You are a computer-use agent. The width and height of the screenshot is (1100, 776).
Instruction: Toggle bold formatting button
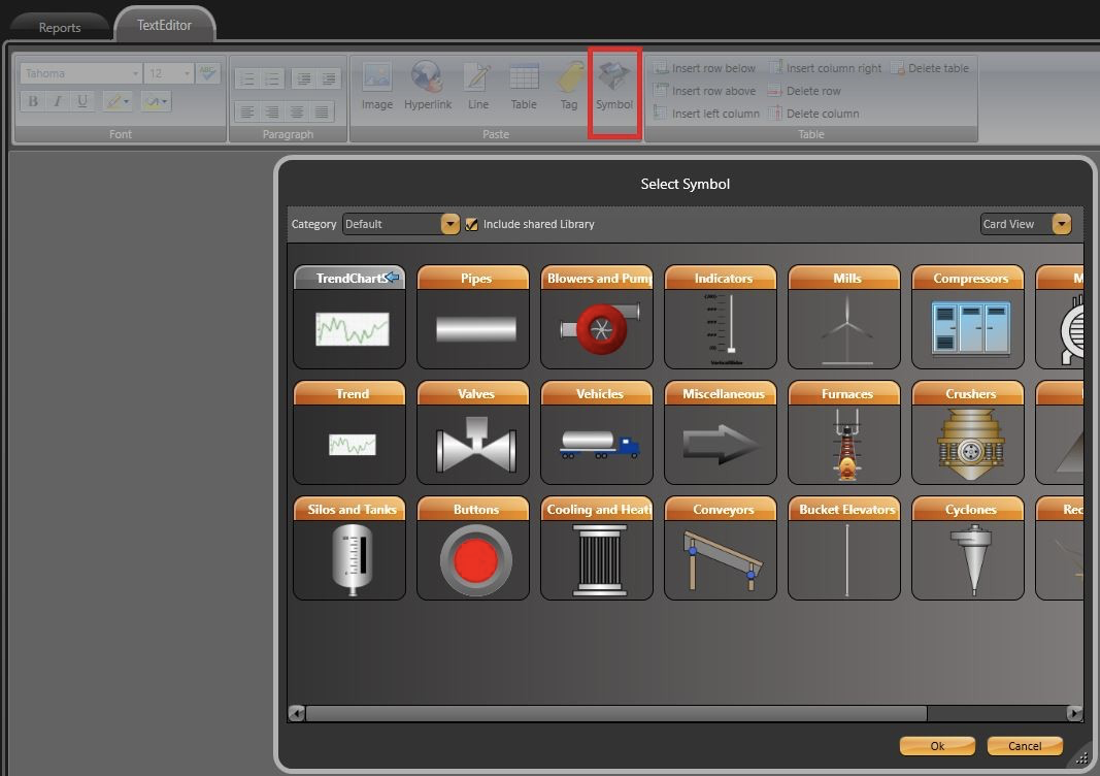[x=33, y=101]
